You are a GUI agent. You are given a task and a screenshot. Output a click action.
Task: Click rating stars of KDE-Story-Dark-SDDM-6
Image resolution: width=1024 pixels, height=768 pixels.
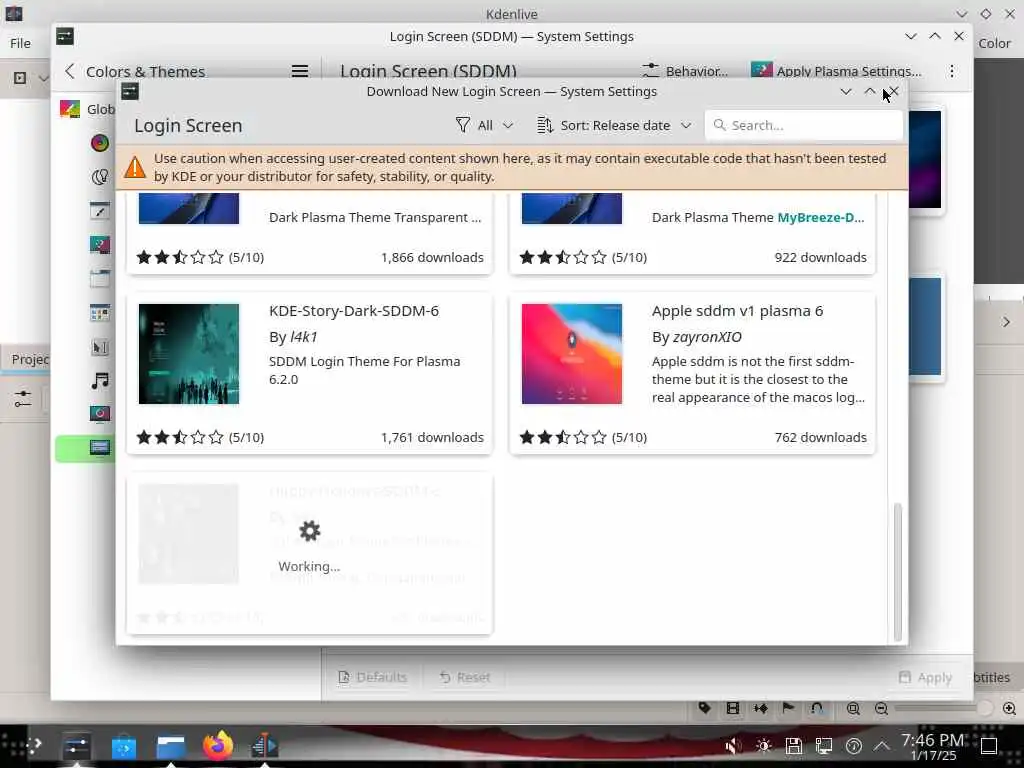[x=180, y=438]
